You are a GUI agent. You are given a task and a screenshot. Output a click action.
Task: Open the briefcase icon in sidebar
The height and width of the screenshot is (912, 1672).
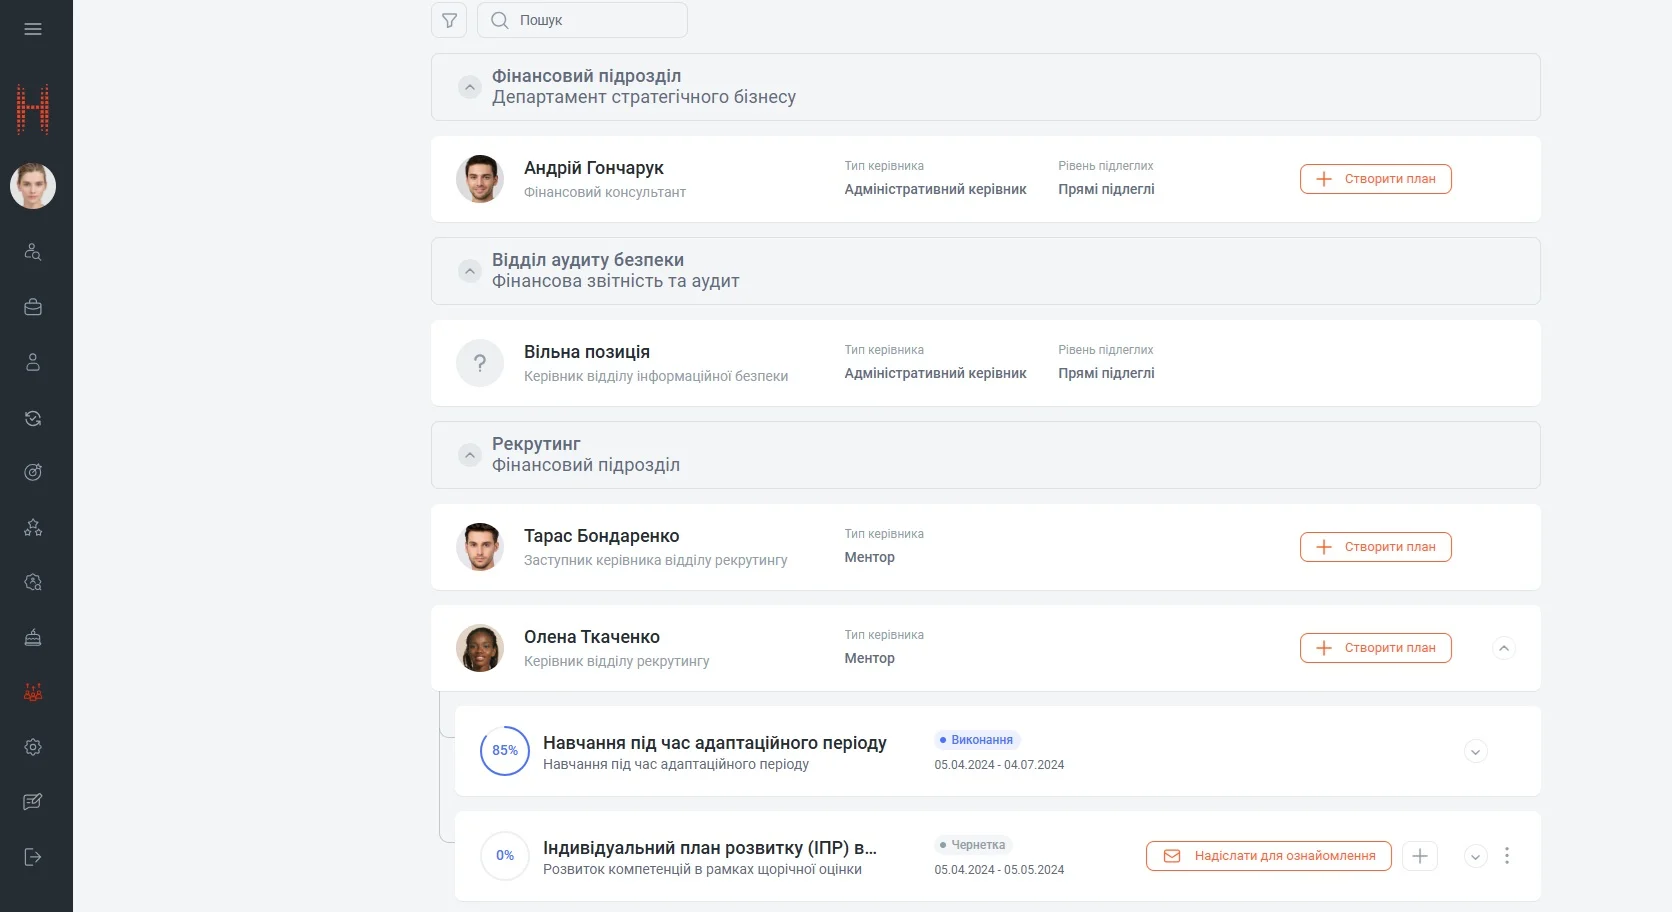pos(33,307)
